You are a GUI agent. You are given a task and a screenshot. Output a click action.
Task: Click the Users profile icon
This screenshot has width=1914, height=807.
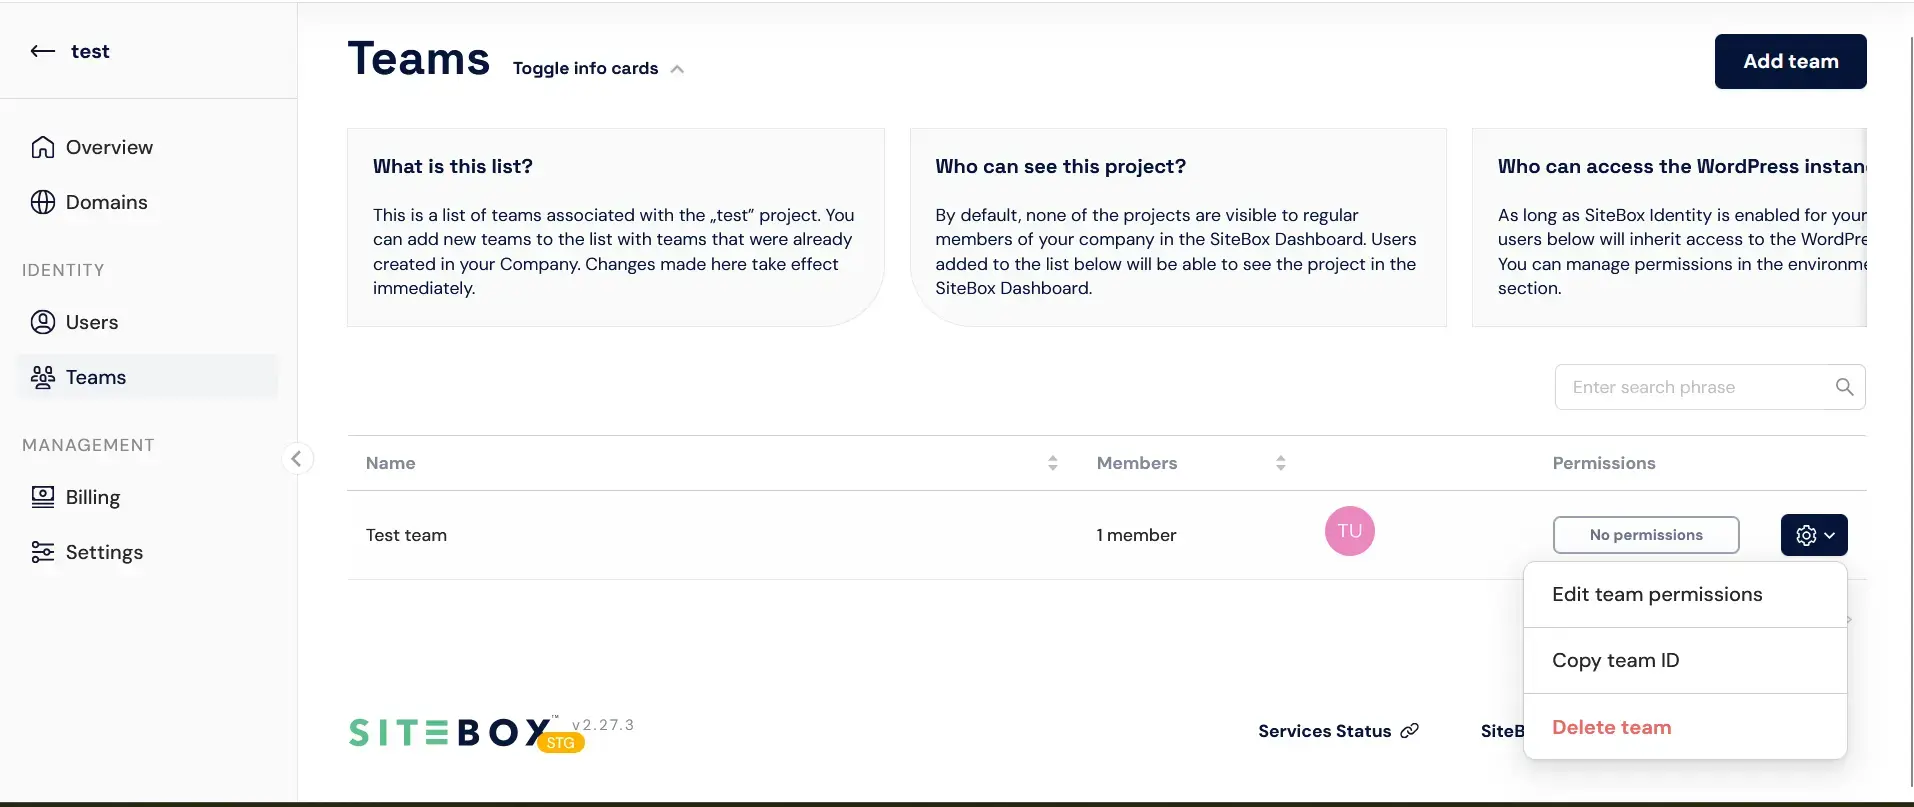[43, 322]
